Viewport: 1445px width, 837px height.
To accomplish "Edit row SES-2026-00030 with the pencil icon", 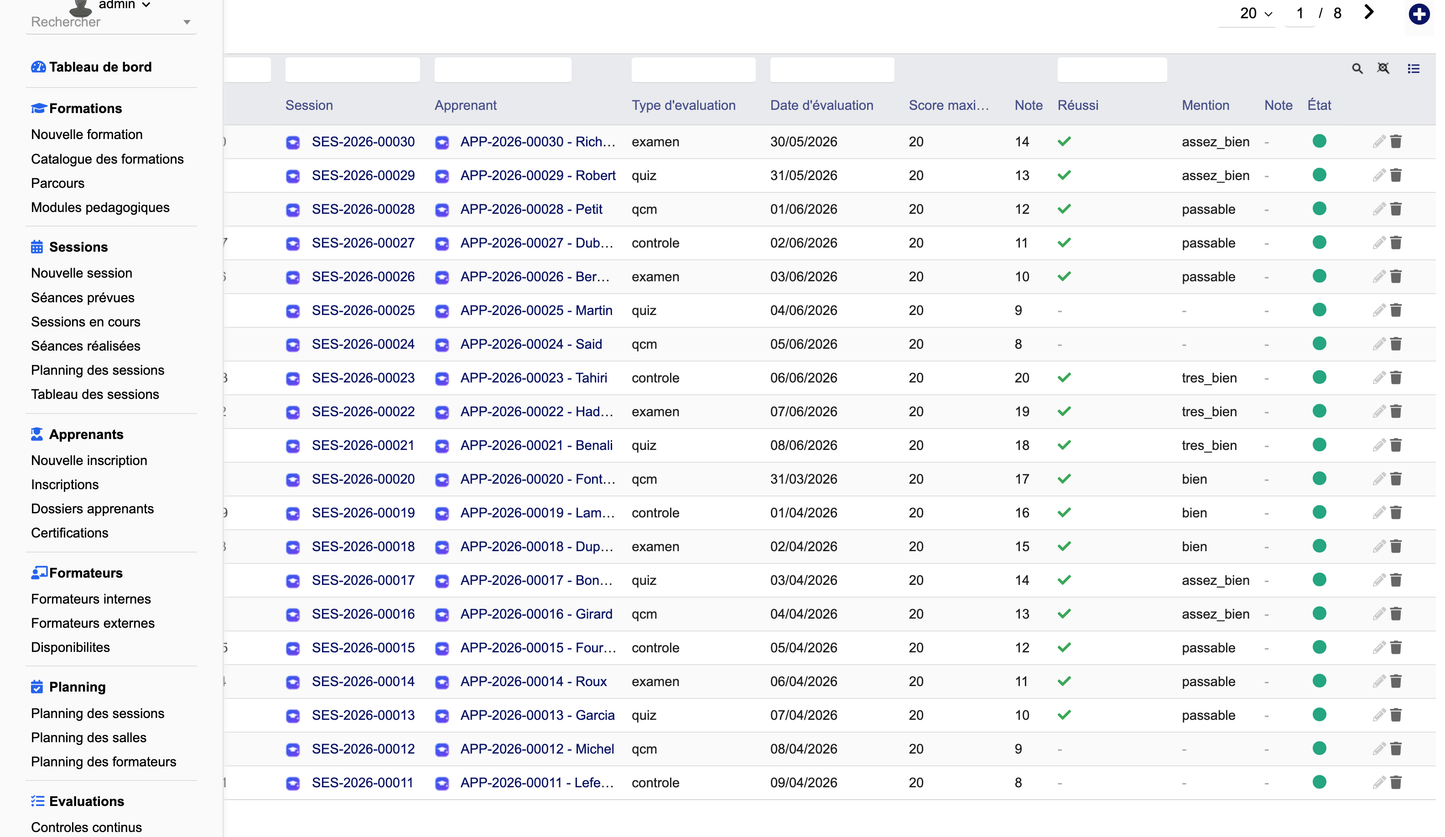I will tap(1379, 142).
